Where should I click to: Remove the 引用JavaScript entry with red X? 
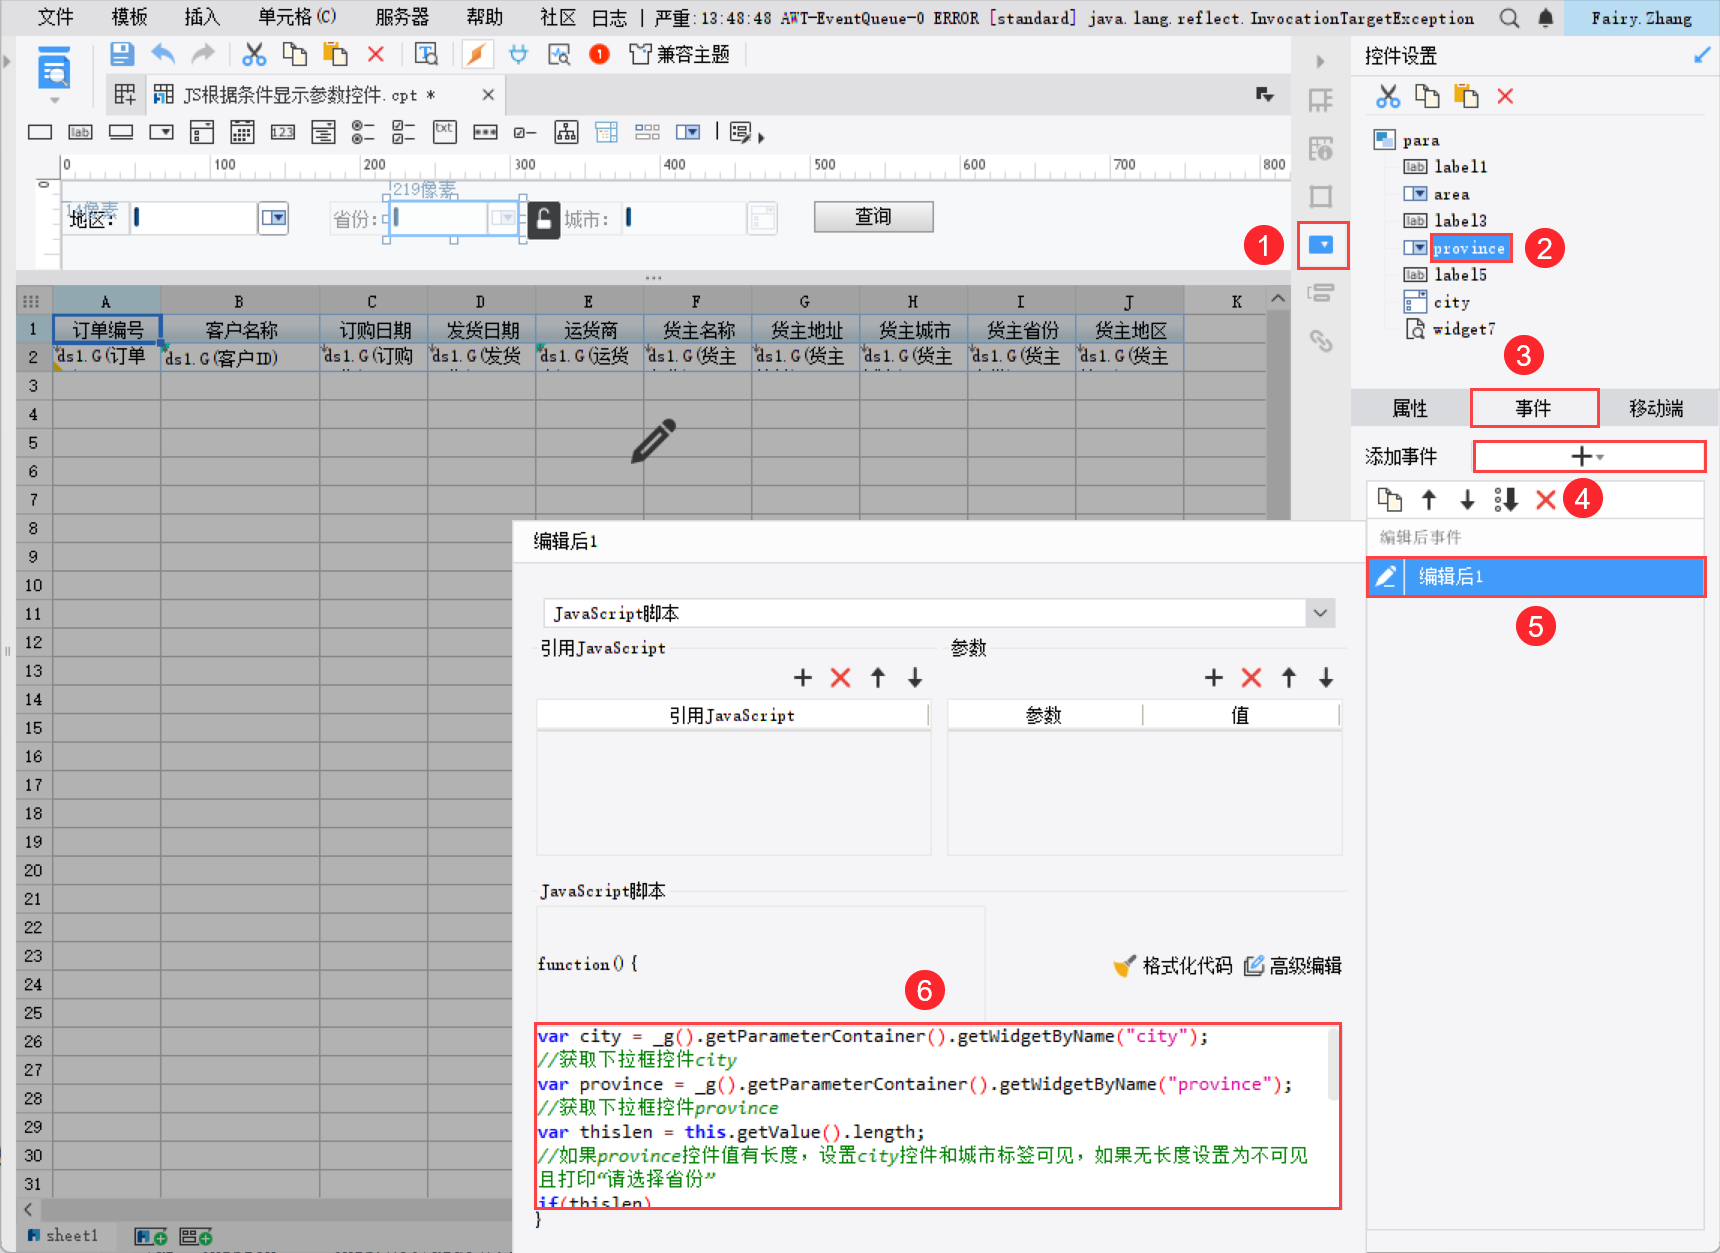click(840, 678)
